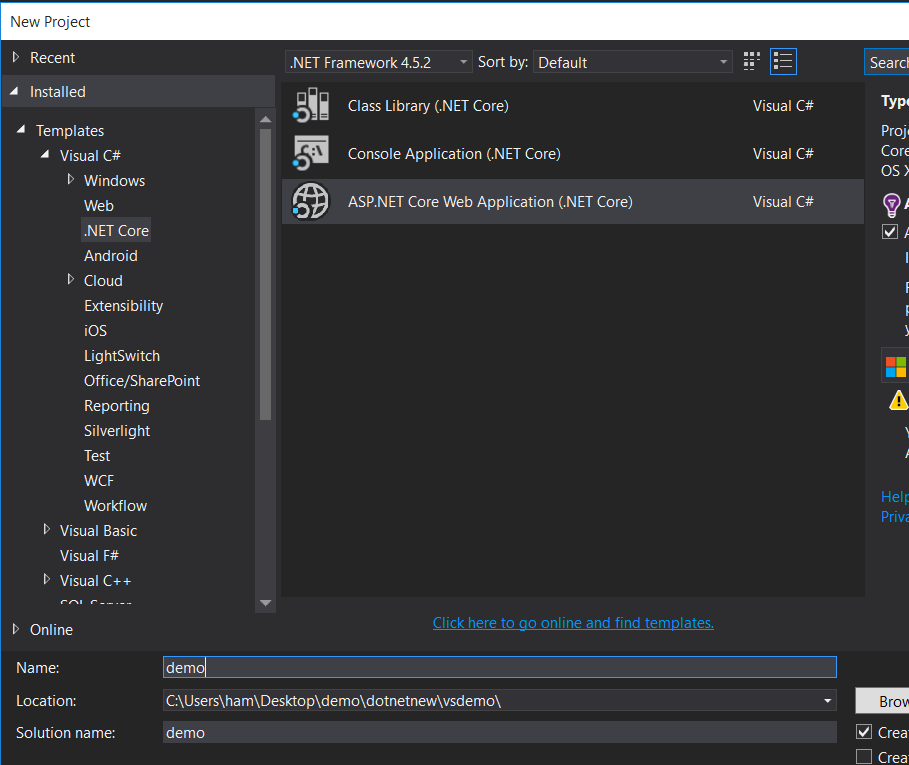Click the tree scrollbar down arrow

(266, 603)
